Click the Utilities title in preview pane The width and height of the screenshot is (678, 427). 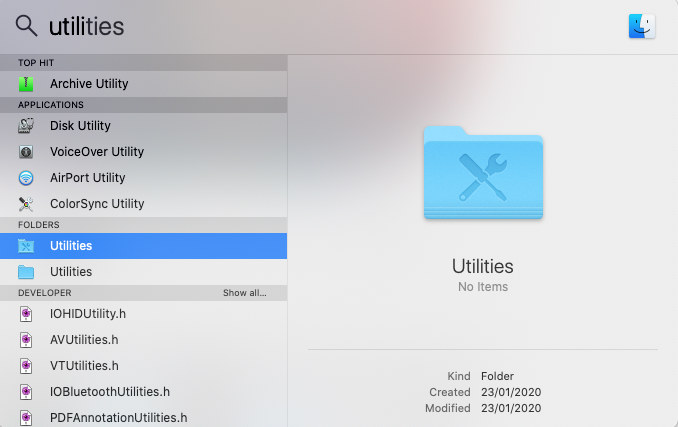tap(482, 266)
